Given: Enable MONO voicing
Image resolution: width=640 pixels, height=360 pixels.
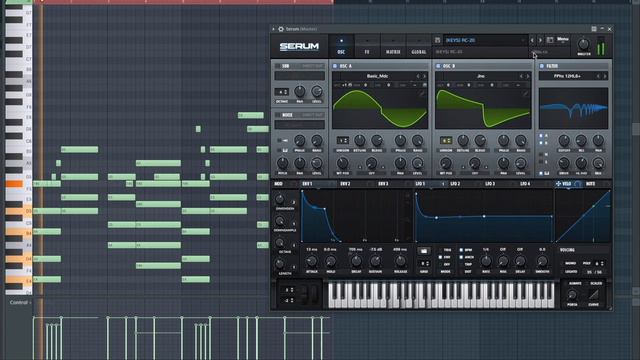Looking at the screenshot, I should 570,264.
